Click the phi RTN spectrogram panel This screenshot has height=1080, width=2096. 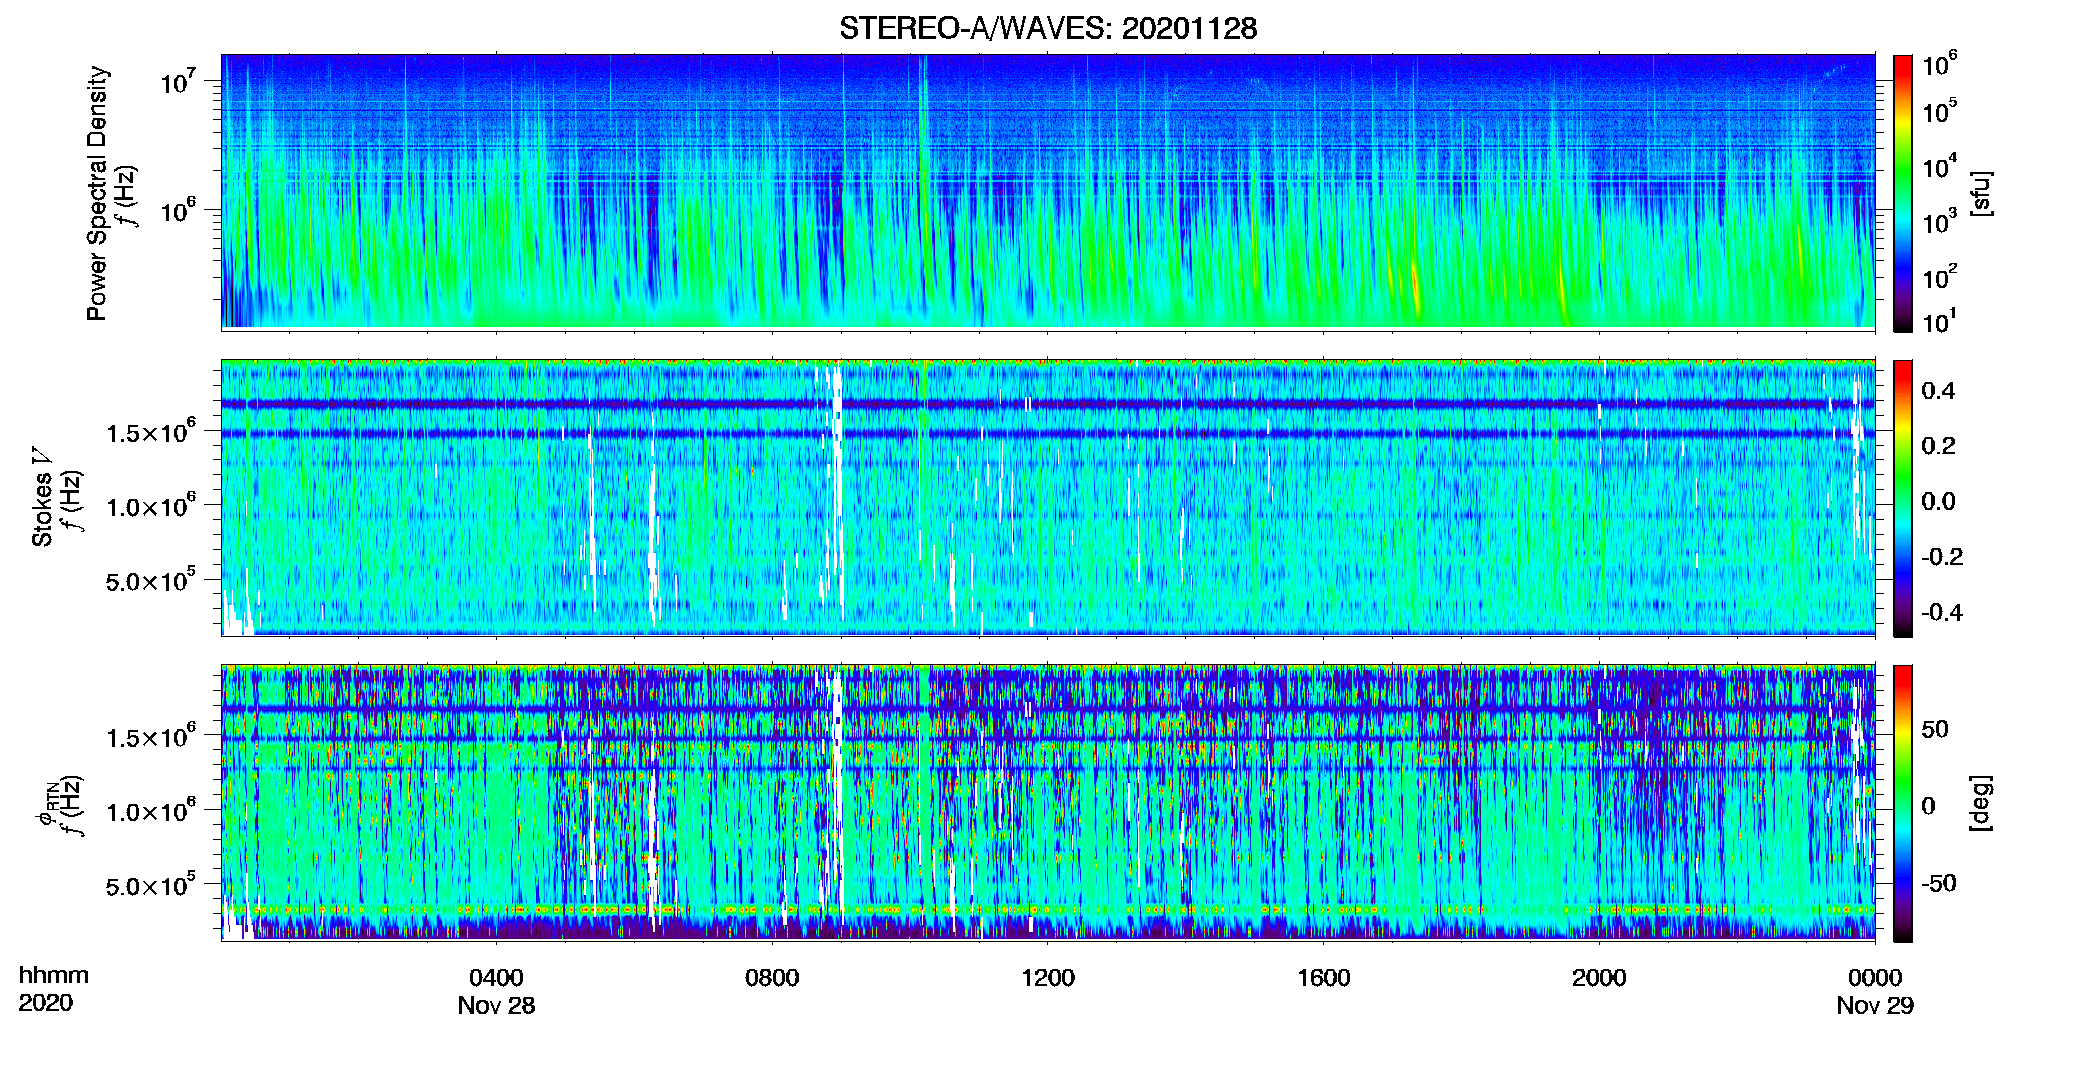click(1048, 802)
